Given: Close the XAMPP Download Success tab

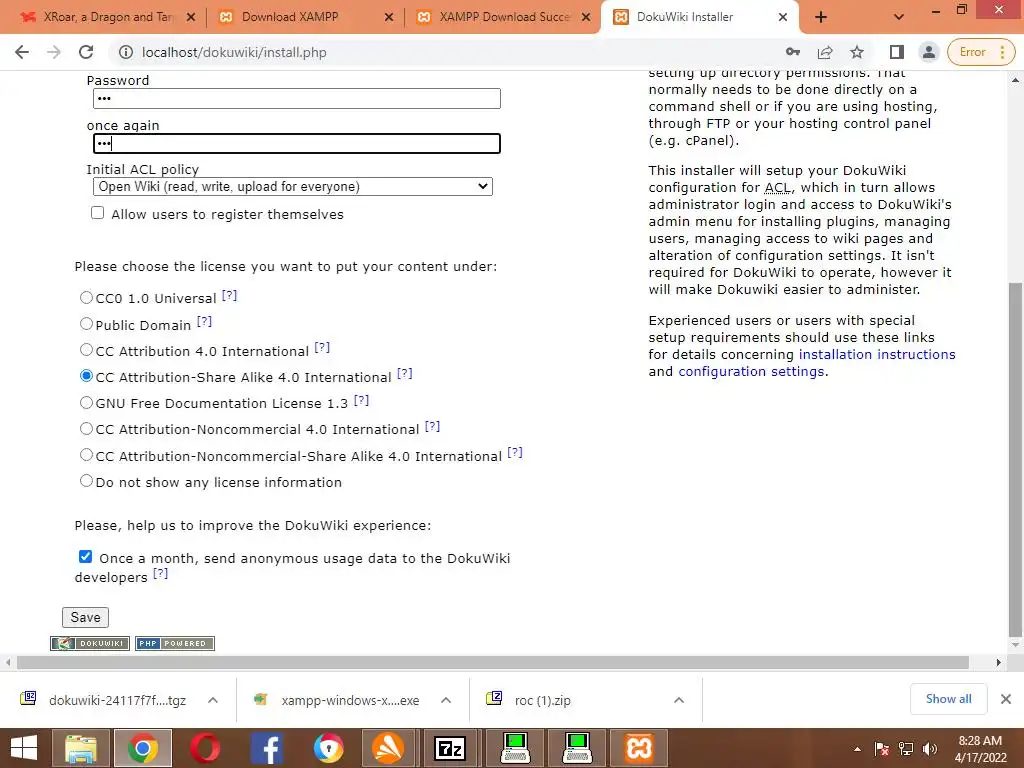Looking at the screenshot, I should pyautogui.click(x=586, y=17).
